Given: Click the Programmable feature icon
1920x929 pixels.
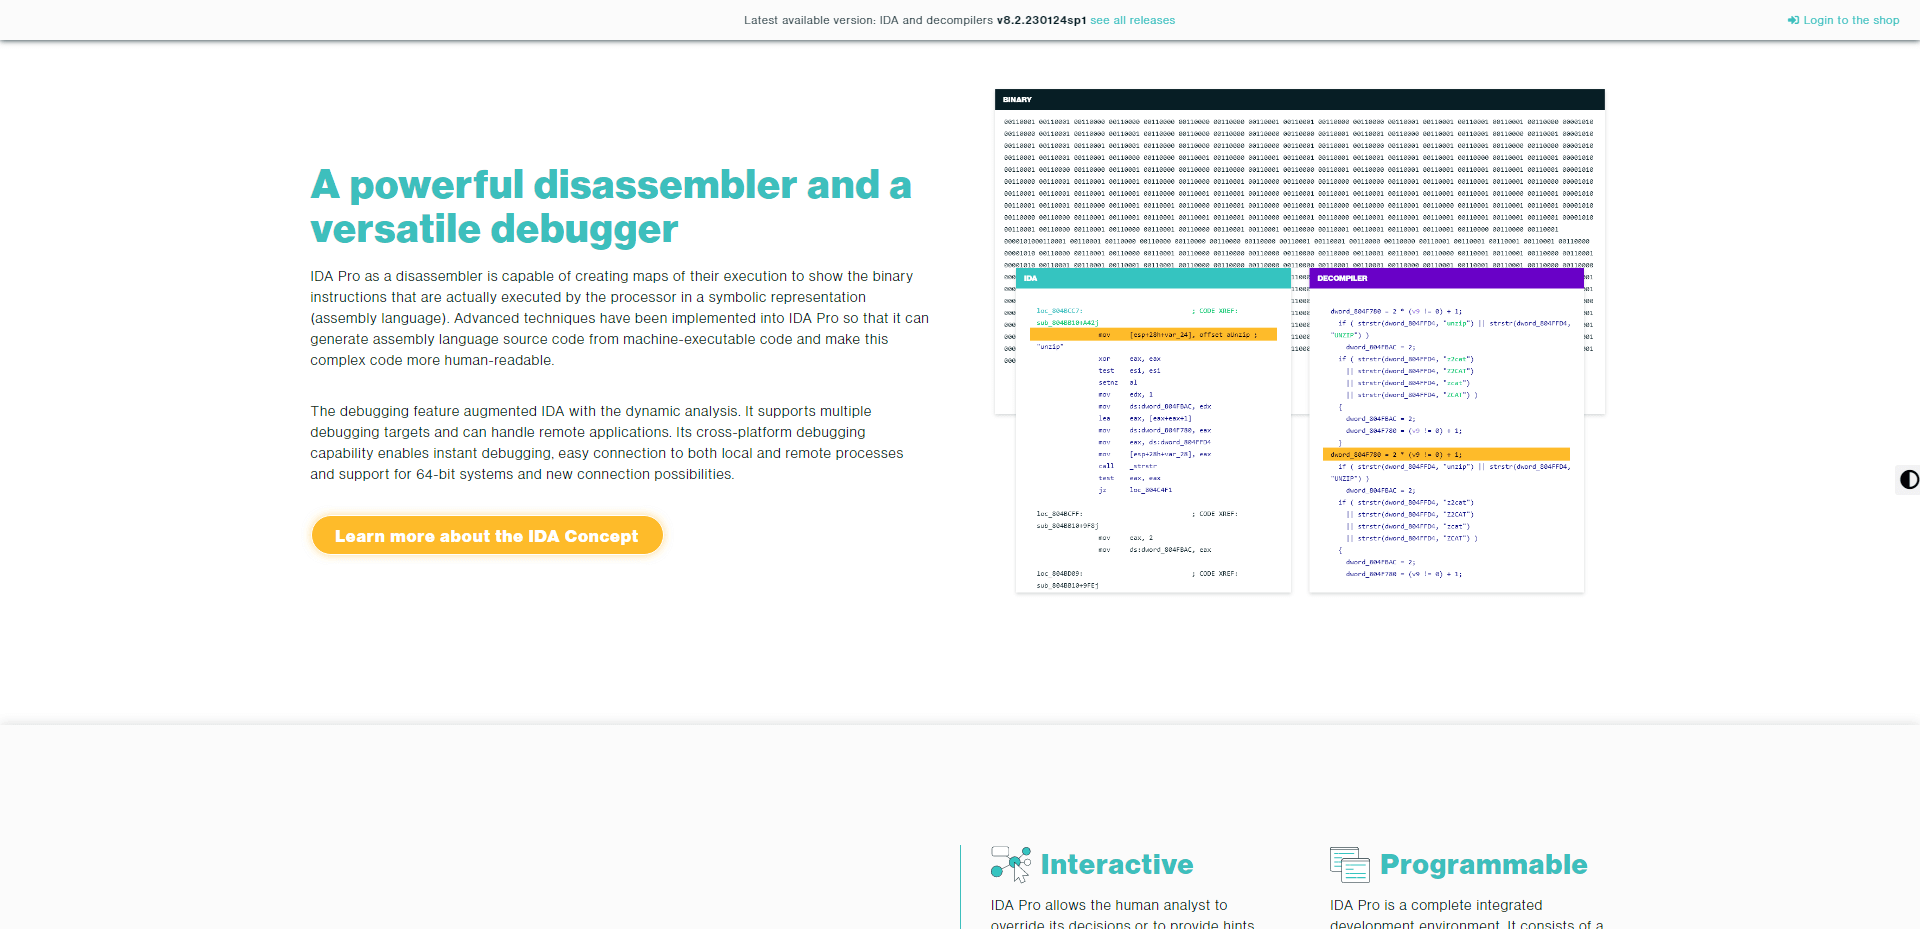Looking at the screenshot, I should click(x=1350, y=864).
